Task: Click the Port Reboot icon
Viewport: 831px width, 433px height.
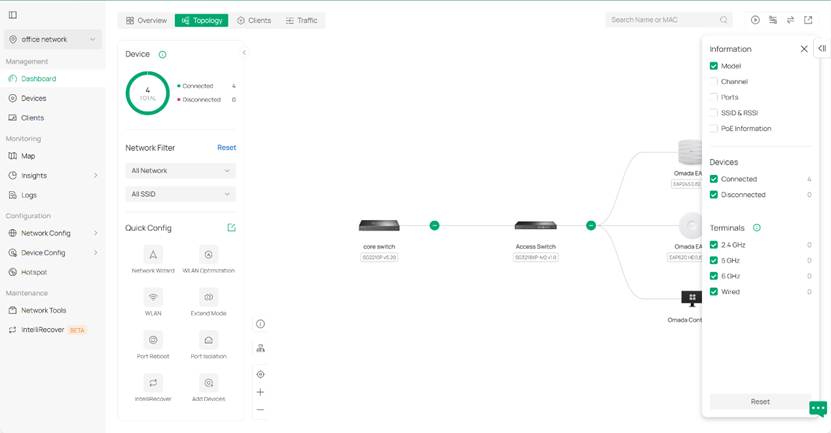Action: point(153,340)
